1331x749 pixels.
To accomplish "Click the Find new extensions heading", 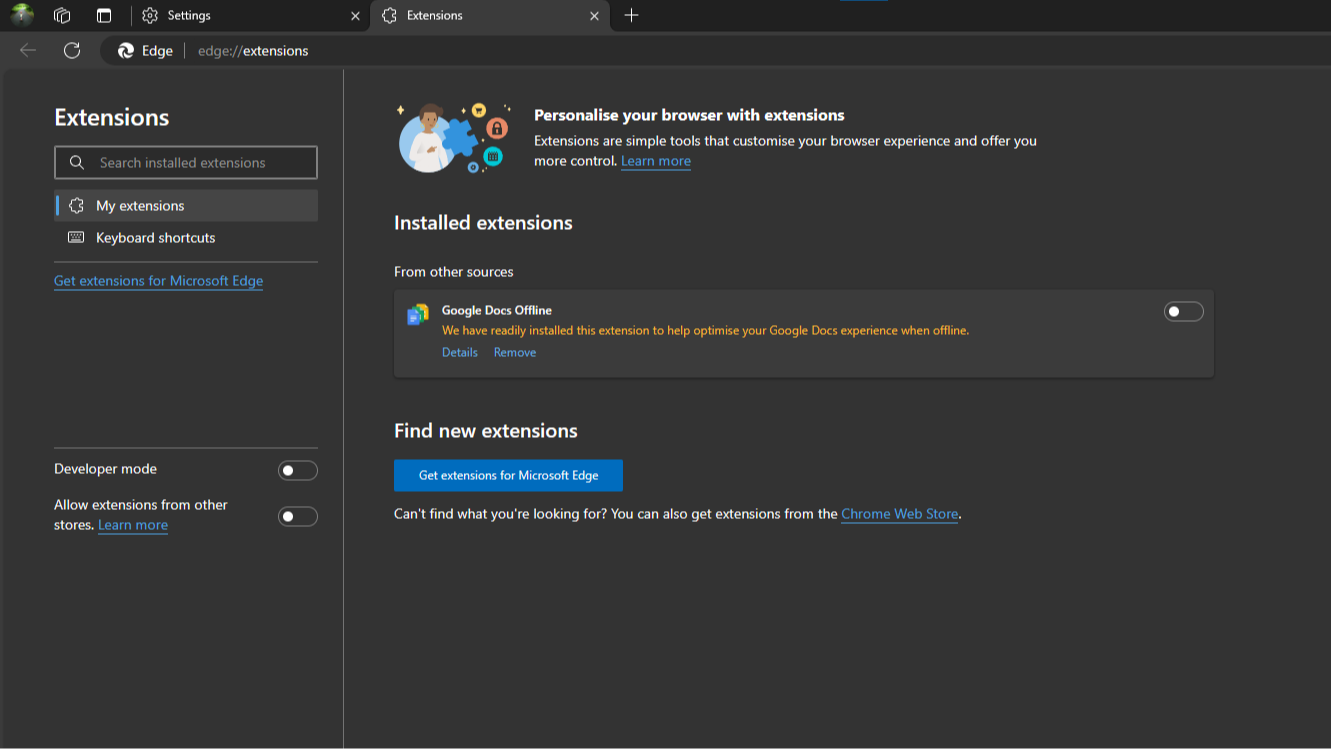I will (486, 431).
